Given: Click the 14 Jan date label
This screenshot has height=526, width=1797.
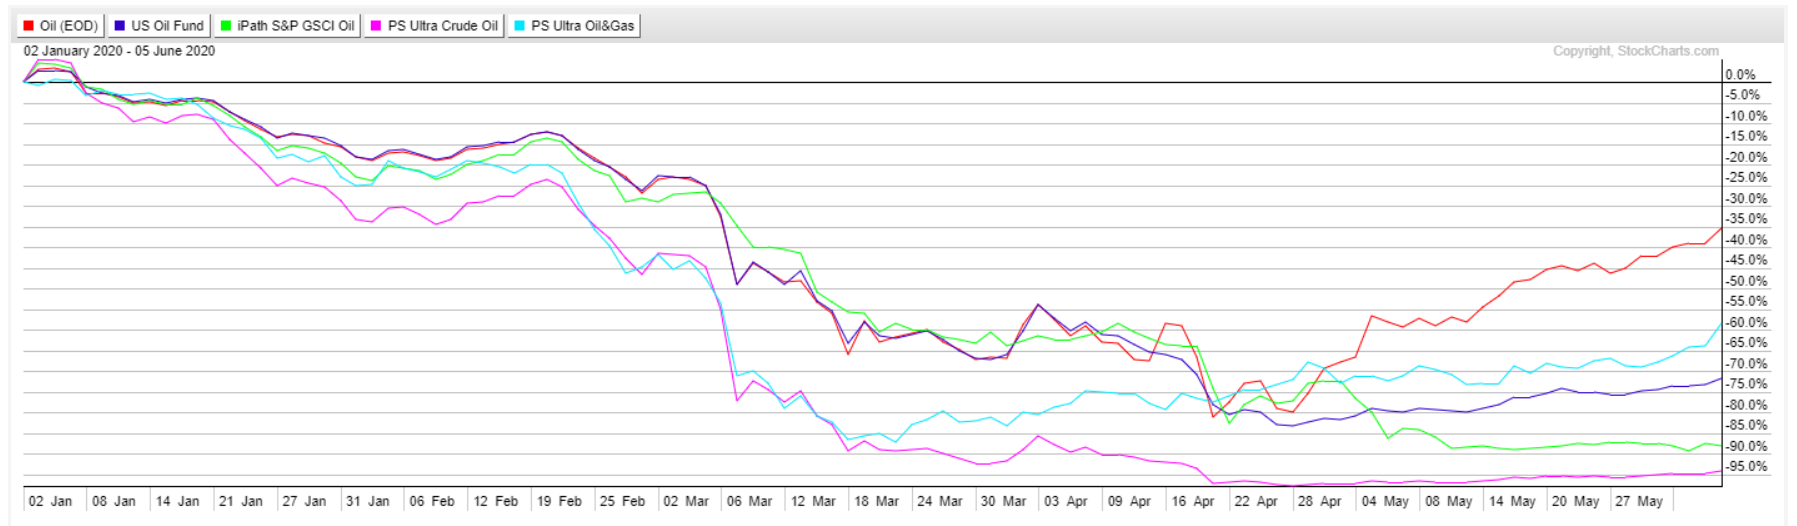Looking at the screenshot, I should pos(177,501).
